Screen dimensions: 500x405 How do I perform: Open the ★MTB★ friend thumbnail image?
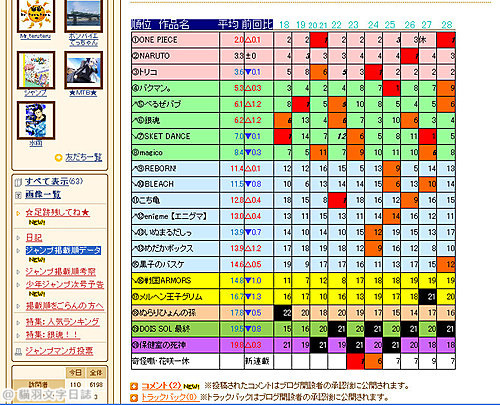[83, 70]
